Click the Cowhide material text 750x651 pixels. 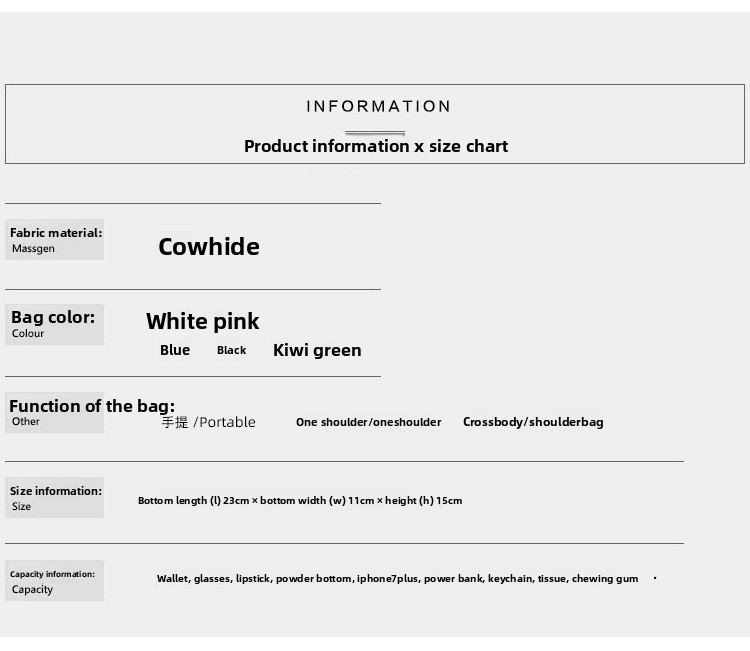(209, 247)
